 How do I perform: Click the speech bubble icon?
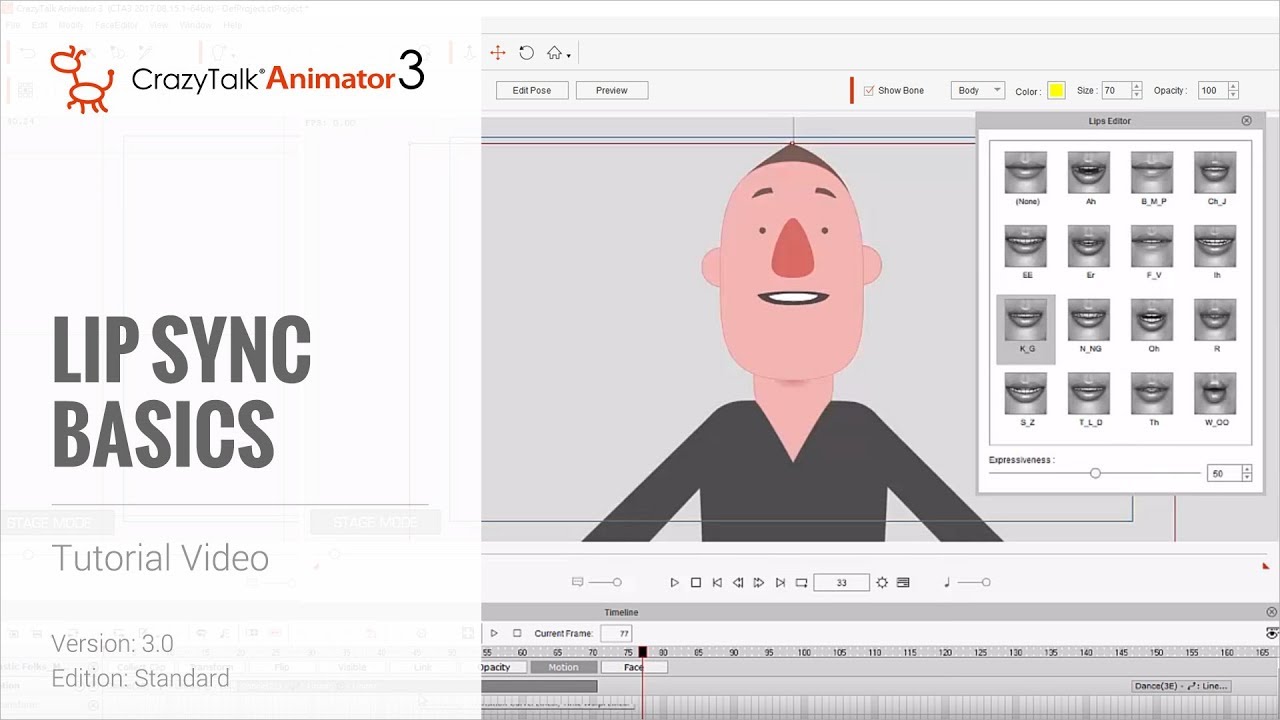577,582
